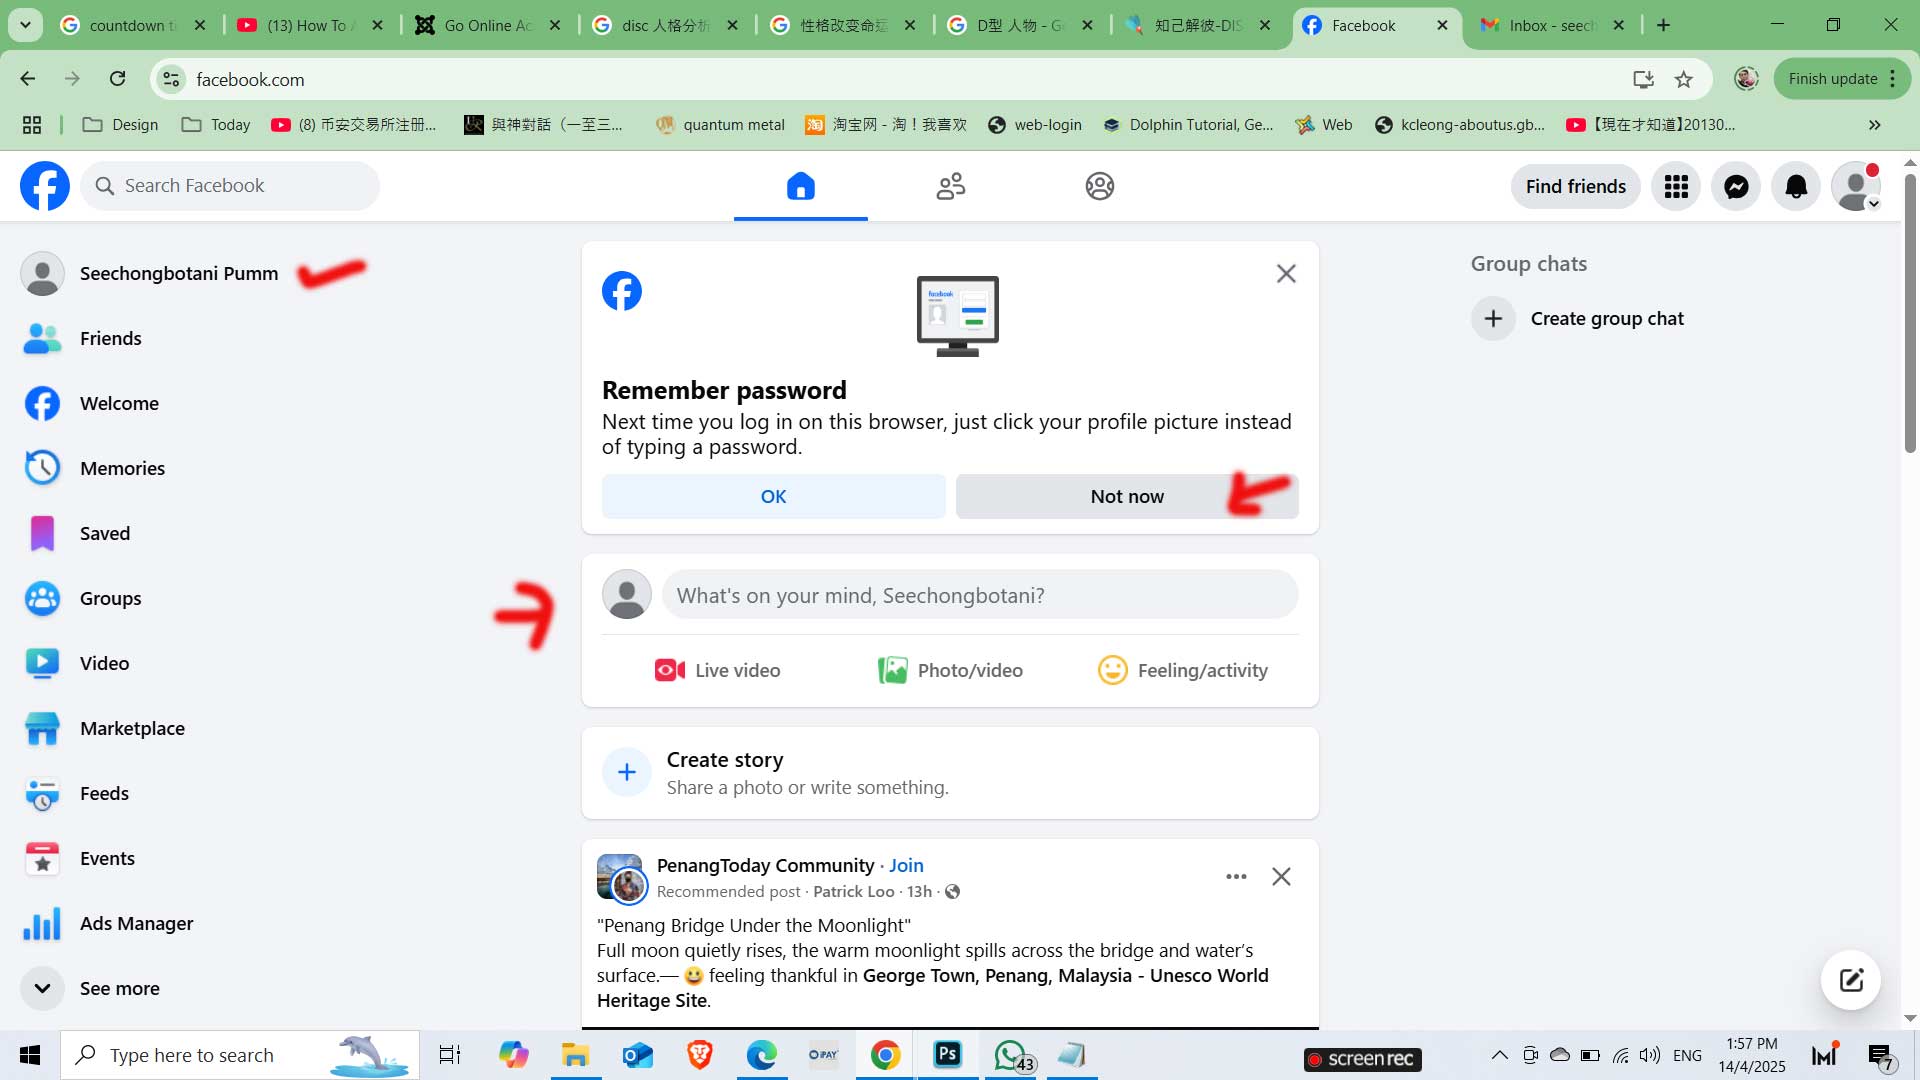Image resolution: width=1920 pixels, height=1080 pixels.
Task: Open the Friends tab in top navigation
Action: [x=950, y=186]
